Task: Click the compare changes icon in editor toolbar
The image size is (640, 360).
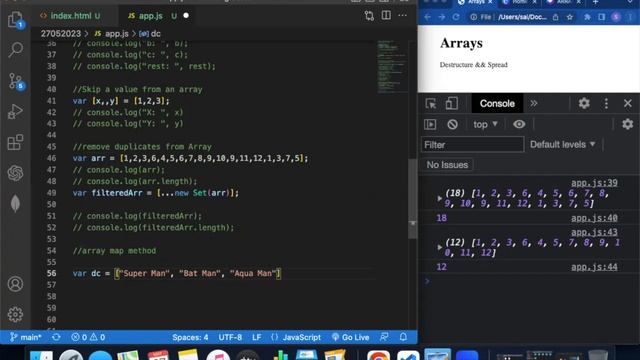Action: (369, 16)
